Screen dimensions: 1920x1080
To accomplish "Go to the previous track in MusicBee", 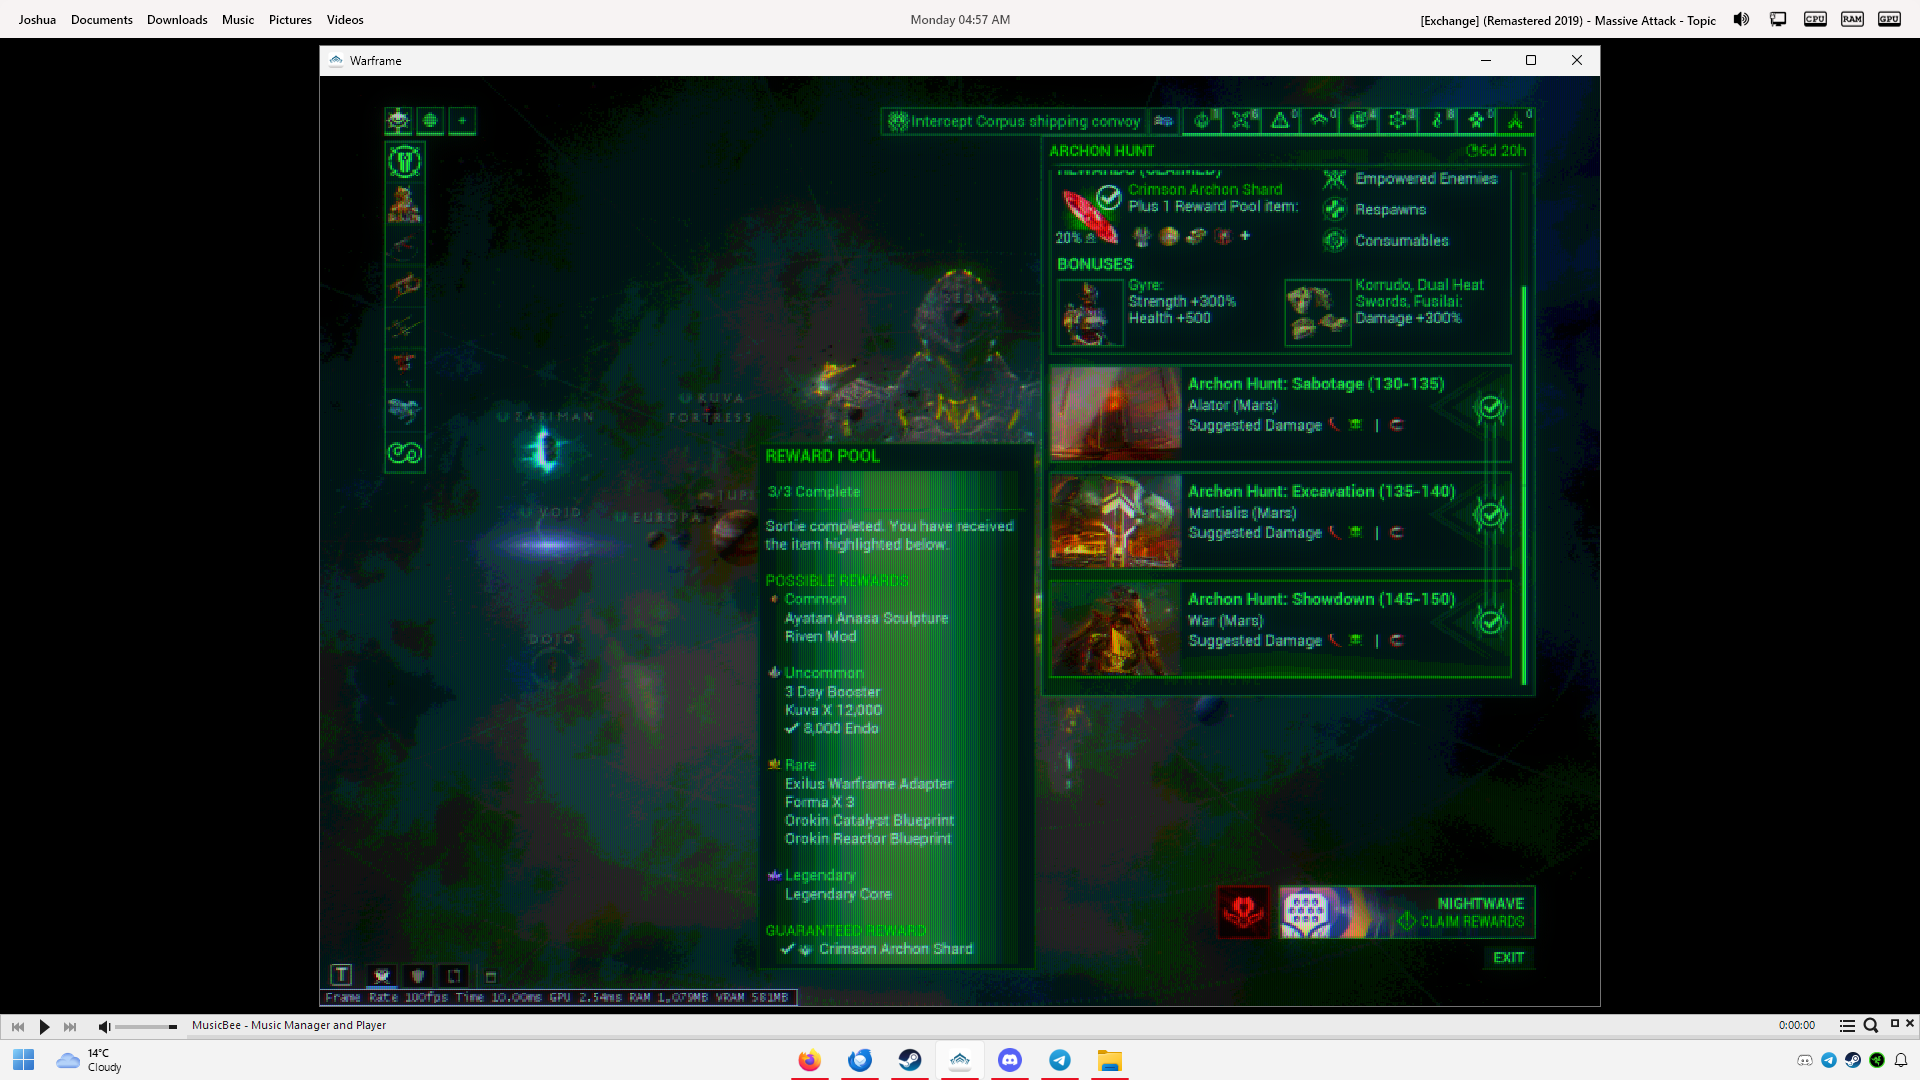I will click(18, 1026).
